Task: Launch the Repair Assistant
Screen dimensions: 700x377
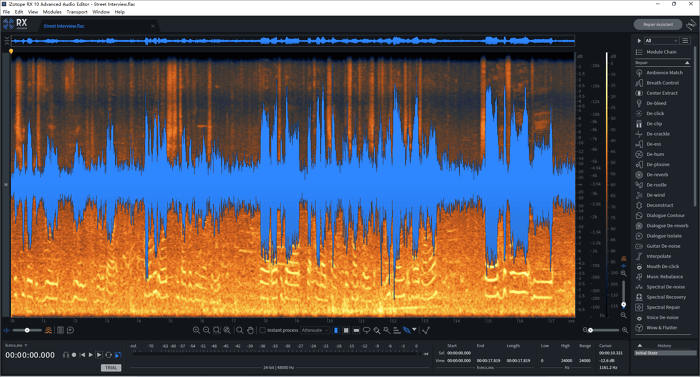Action: coord(658,25)
